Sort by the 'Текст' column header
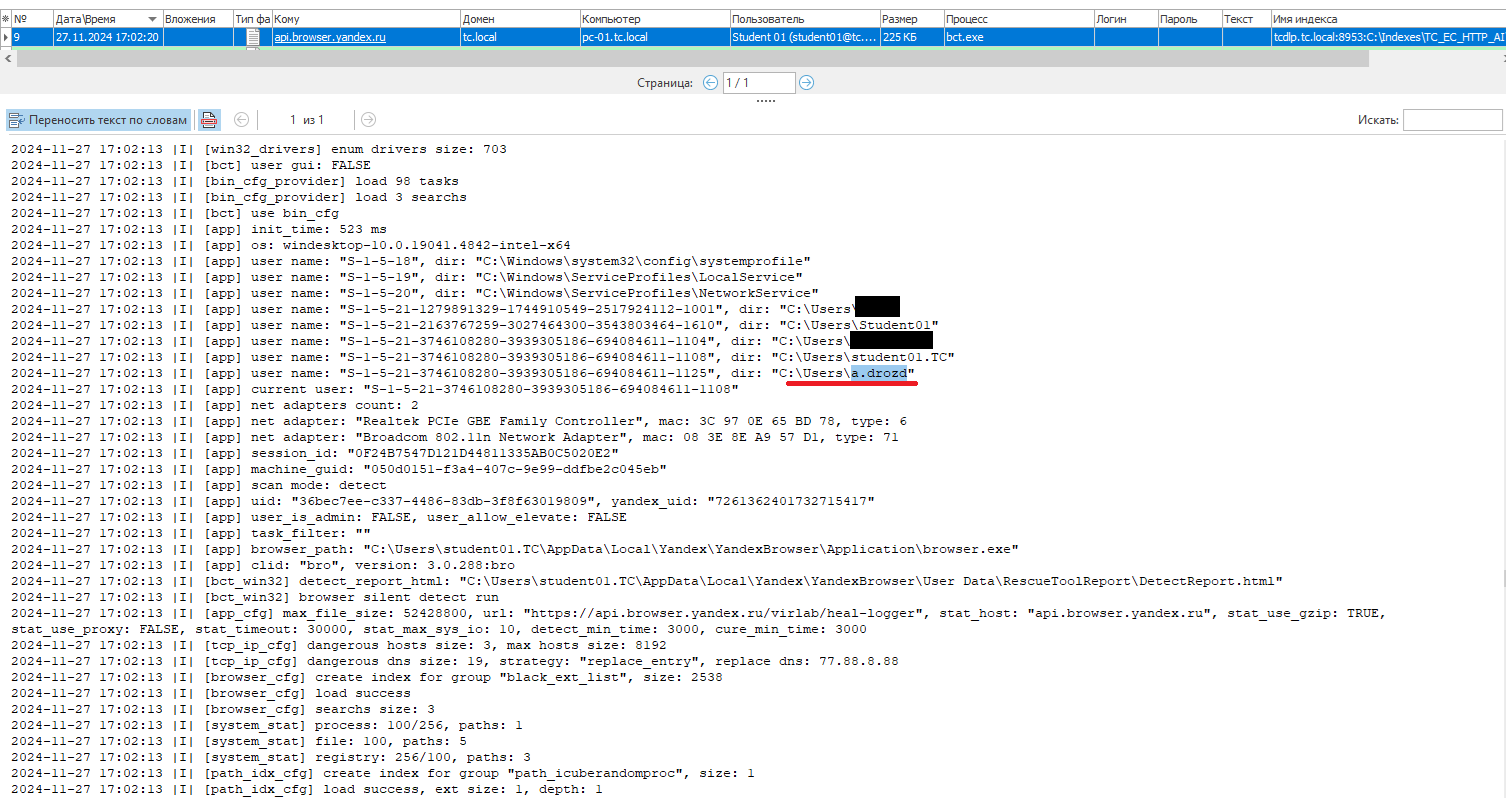The image size is (1506, 798). (1245, 19)
